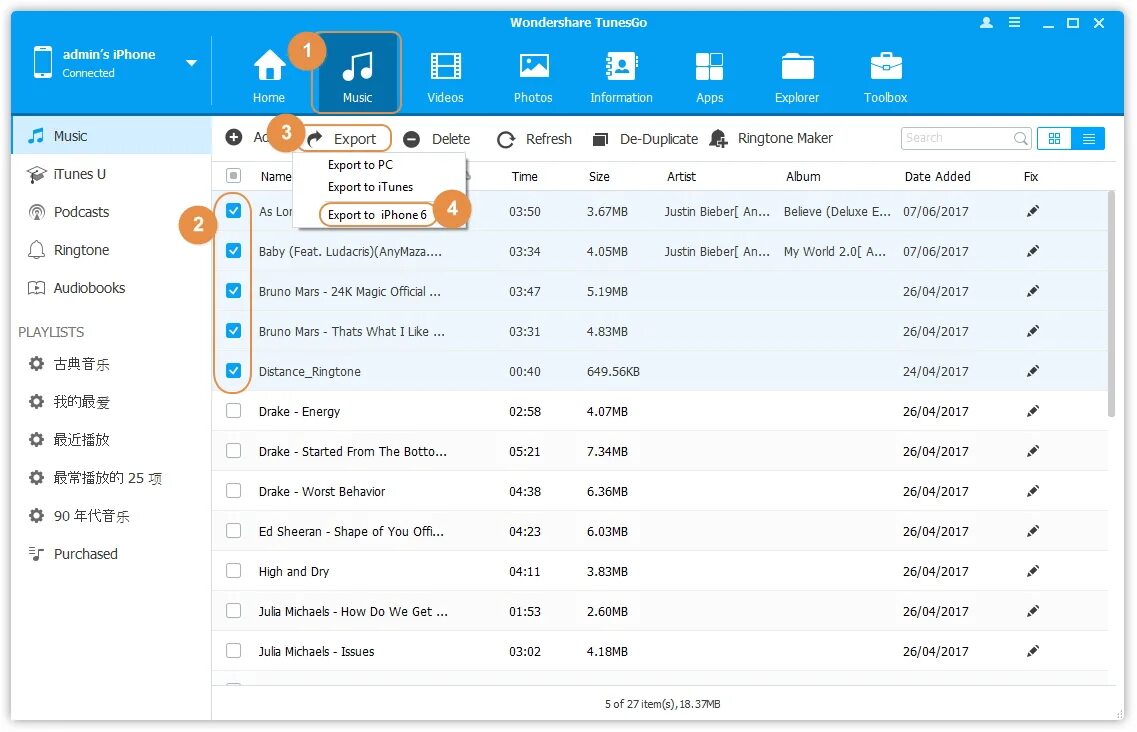Viewport: 1137px width, 732px height.
Task: Click Fix pencil for Drake - Energy
Action: click(1033, 411)
